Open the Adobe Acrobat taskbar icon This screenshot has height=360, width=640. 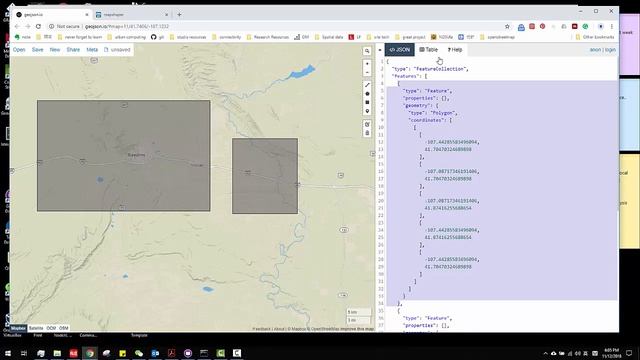pos(171,353)
